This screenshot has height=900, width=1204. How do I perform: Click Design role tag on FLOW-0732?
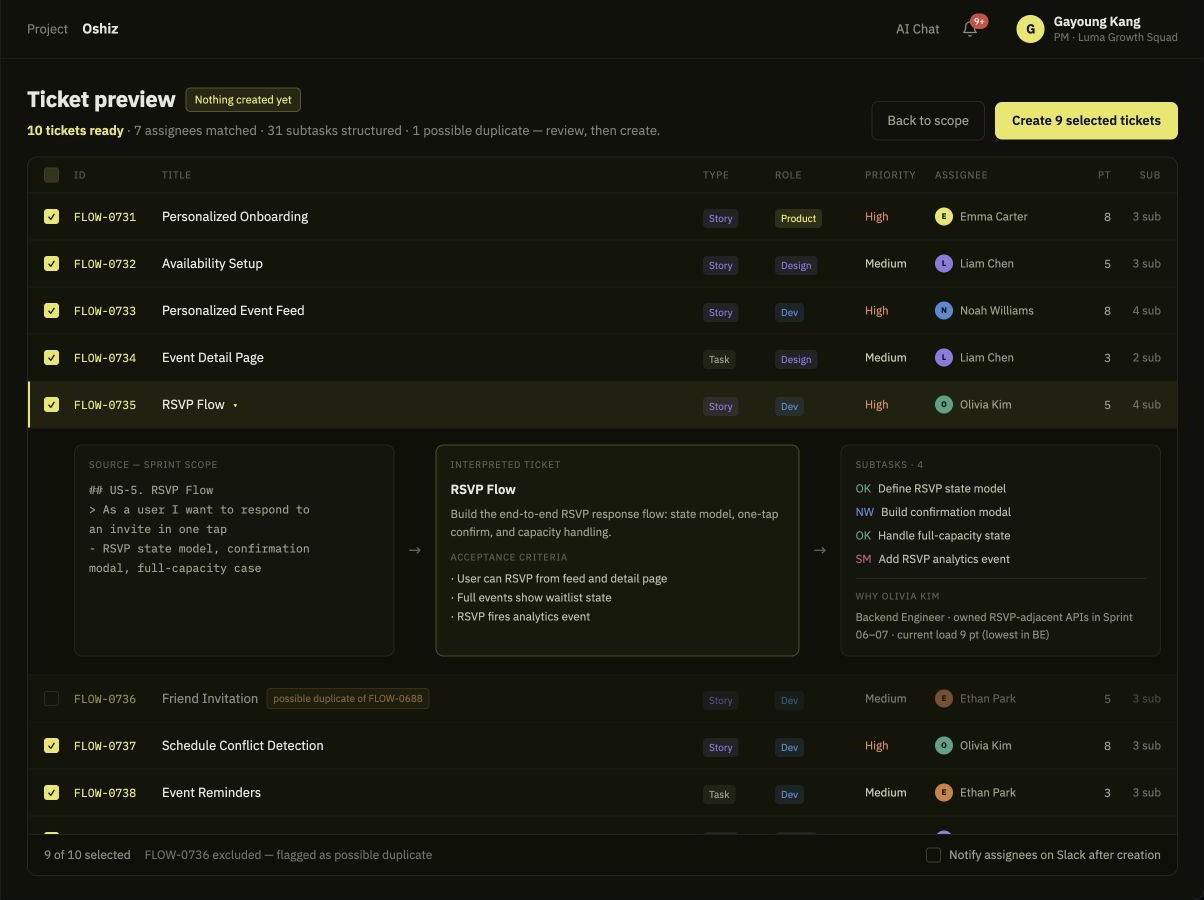(x=796, y=265)
